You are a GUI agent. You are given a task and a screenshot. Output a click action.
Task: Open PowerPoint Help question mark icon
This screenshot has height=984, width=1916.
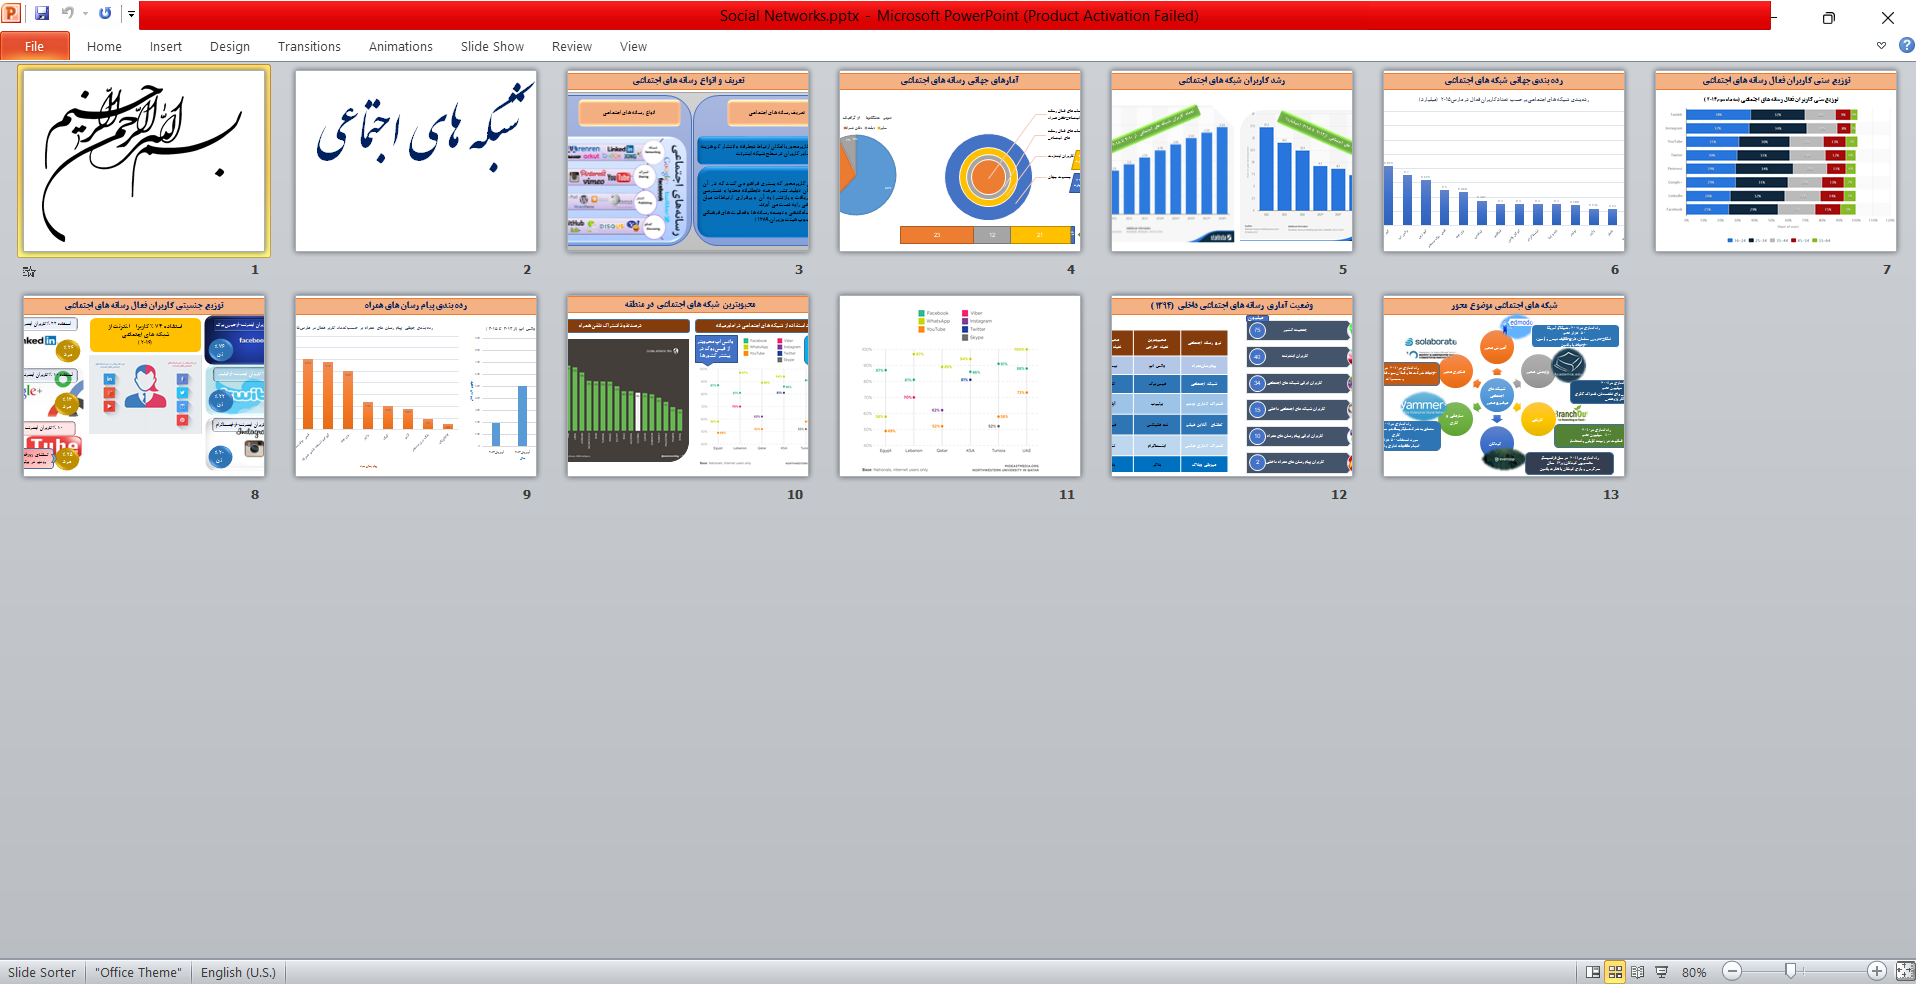(1906, 45)
